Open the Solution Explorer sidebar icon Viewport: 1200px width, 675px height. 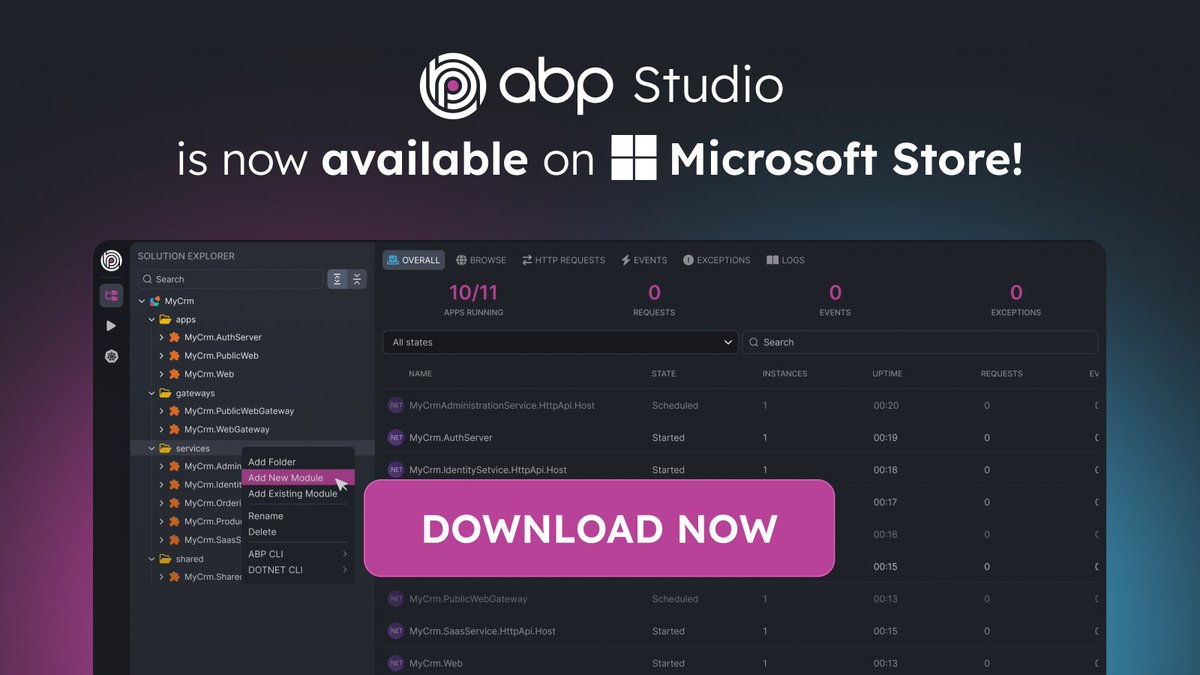point(111,295)
